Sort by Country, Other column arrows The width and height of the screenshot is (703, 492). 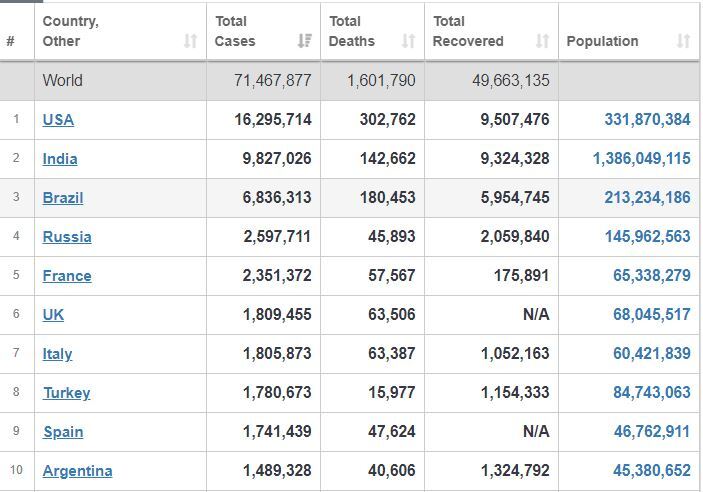click(x=191, y=41)
